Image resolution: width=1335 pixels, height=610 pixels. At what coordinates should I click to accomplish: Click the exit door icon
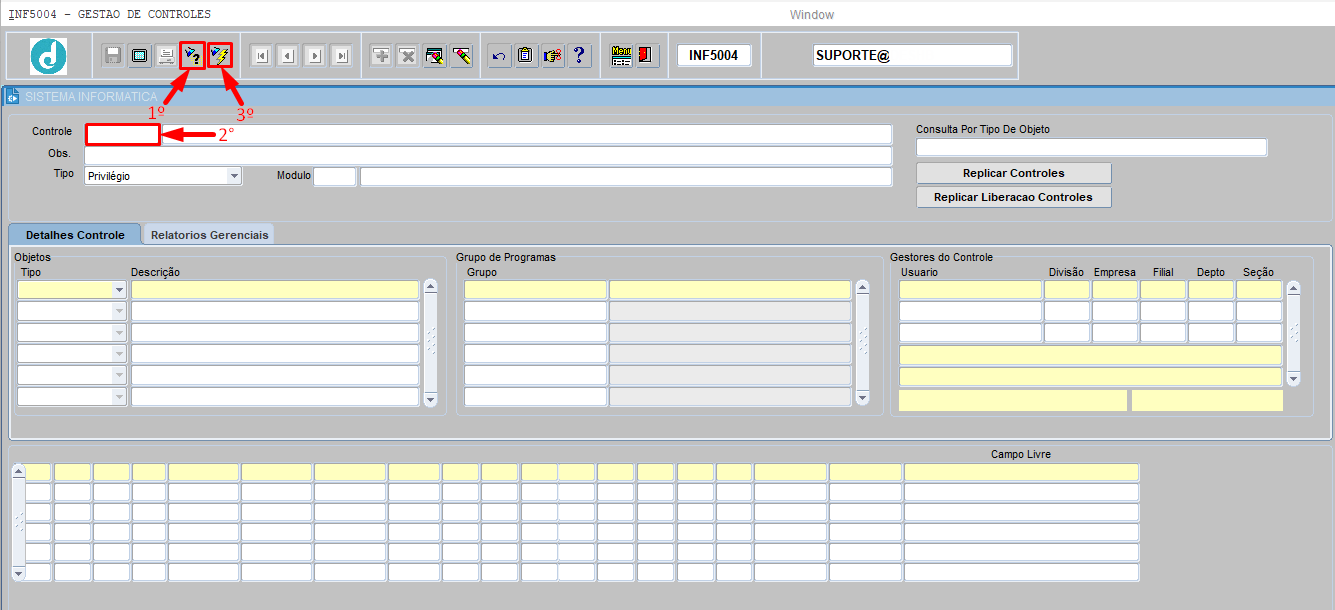tap(647, 56)
